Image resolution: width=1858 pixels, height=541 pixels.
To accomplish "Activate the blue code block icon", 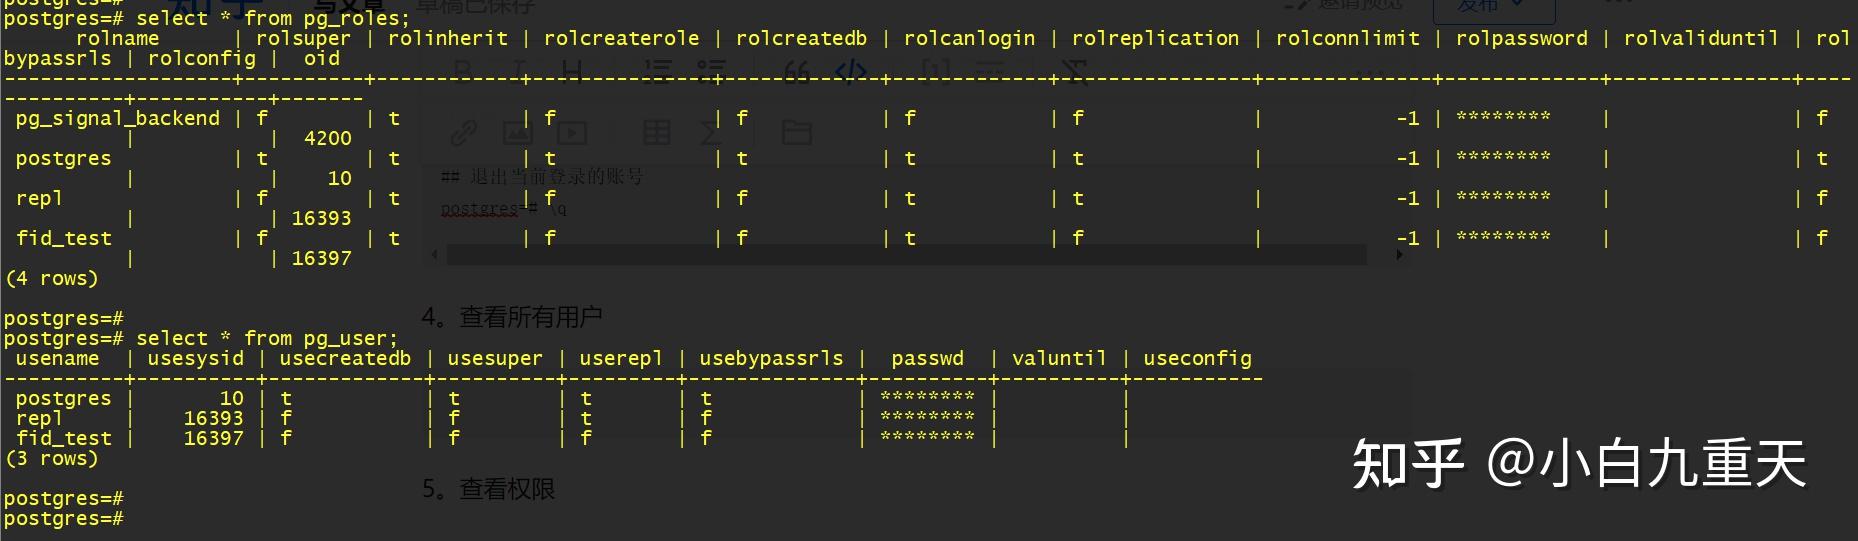I will 851,71.
